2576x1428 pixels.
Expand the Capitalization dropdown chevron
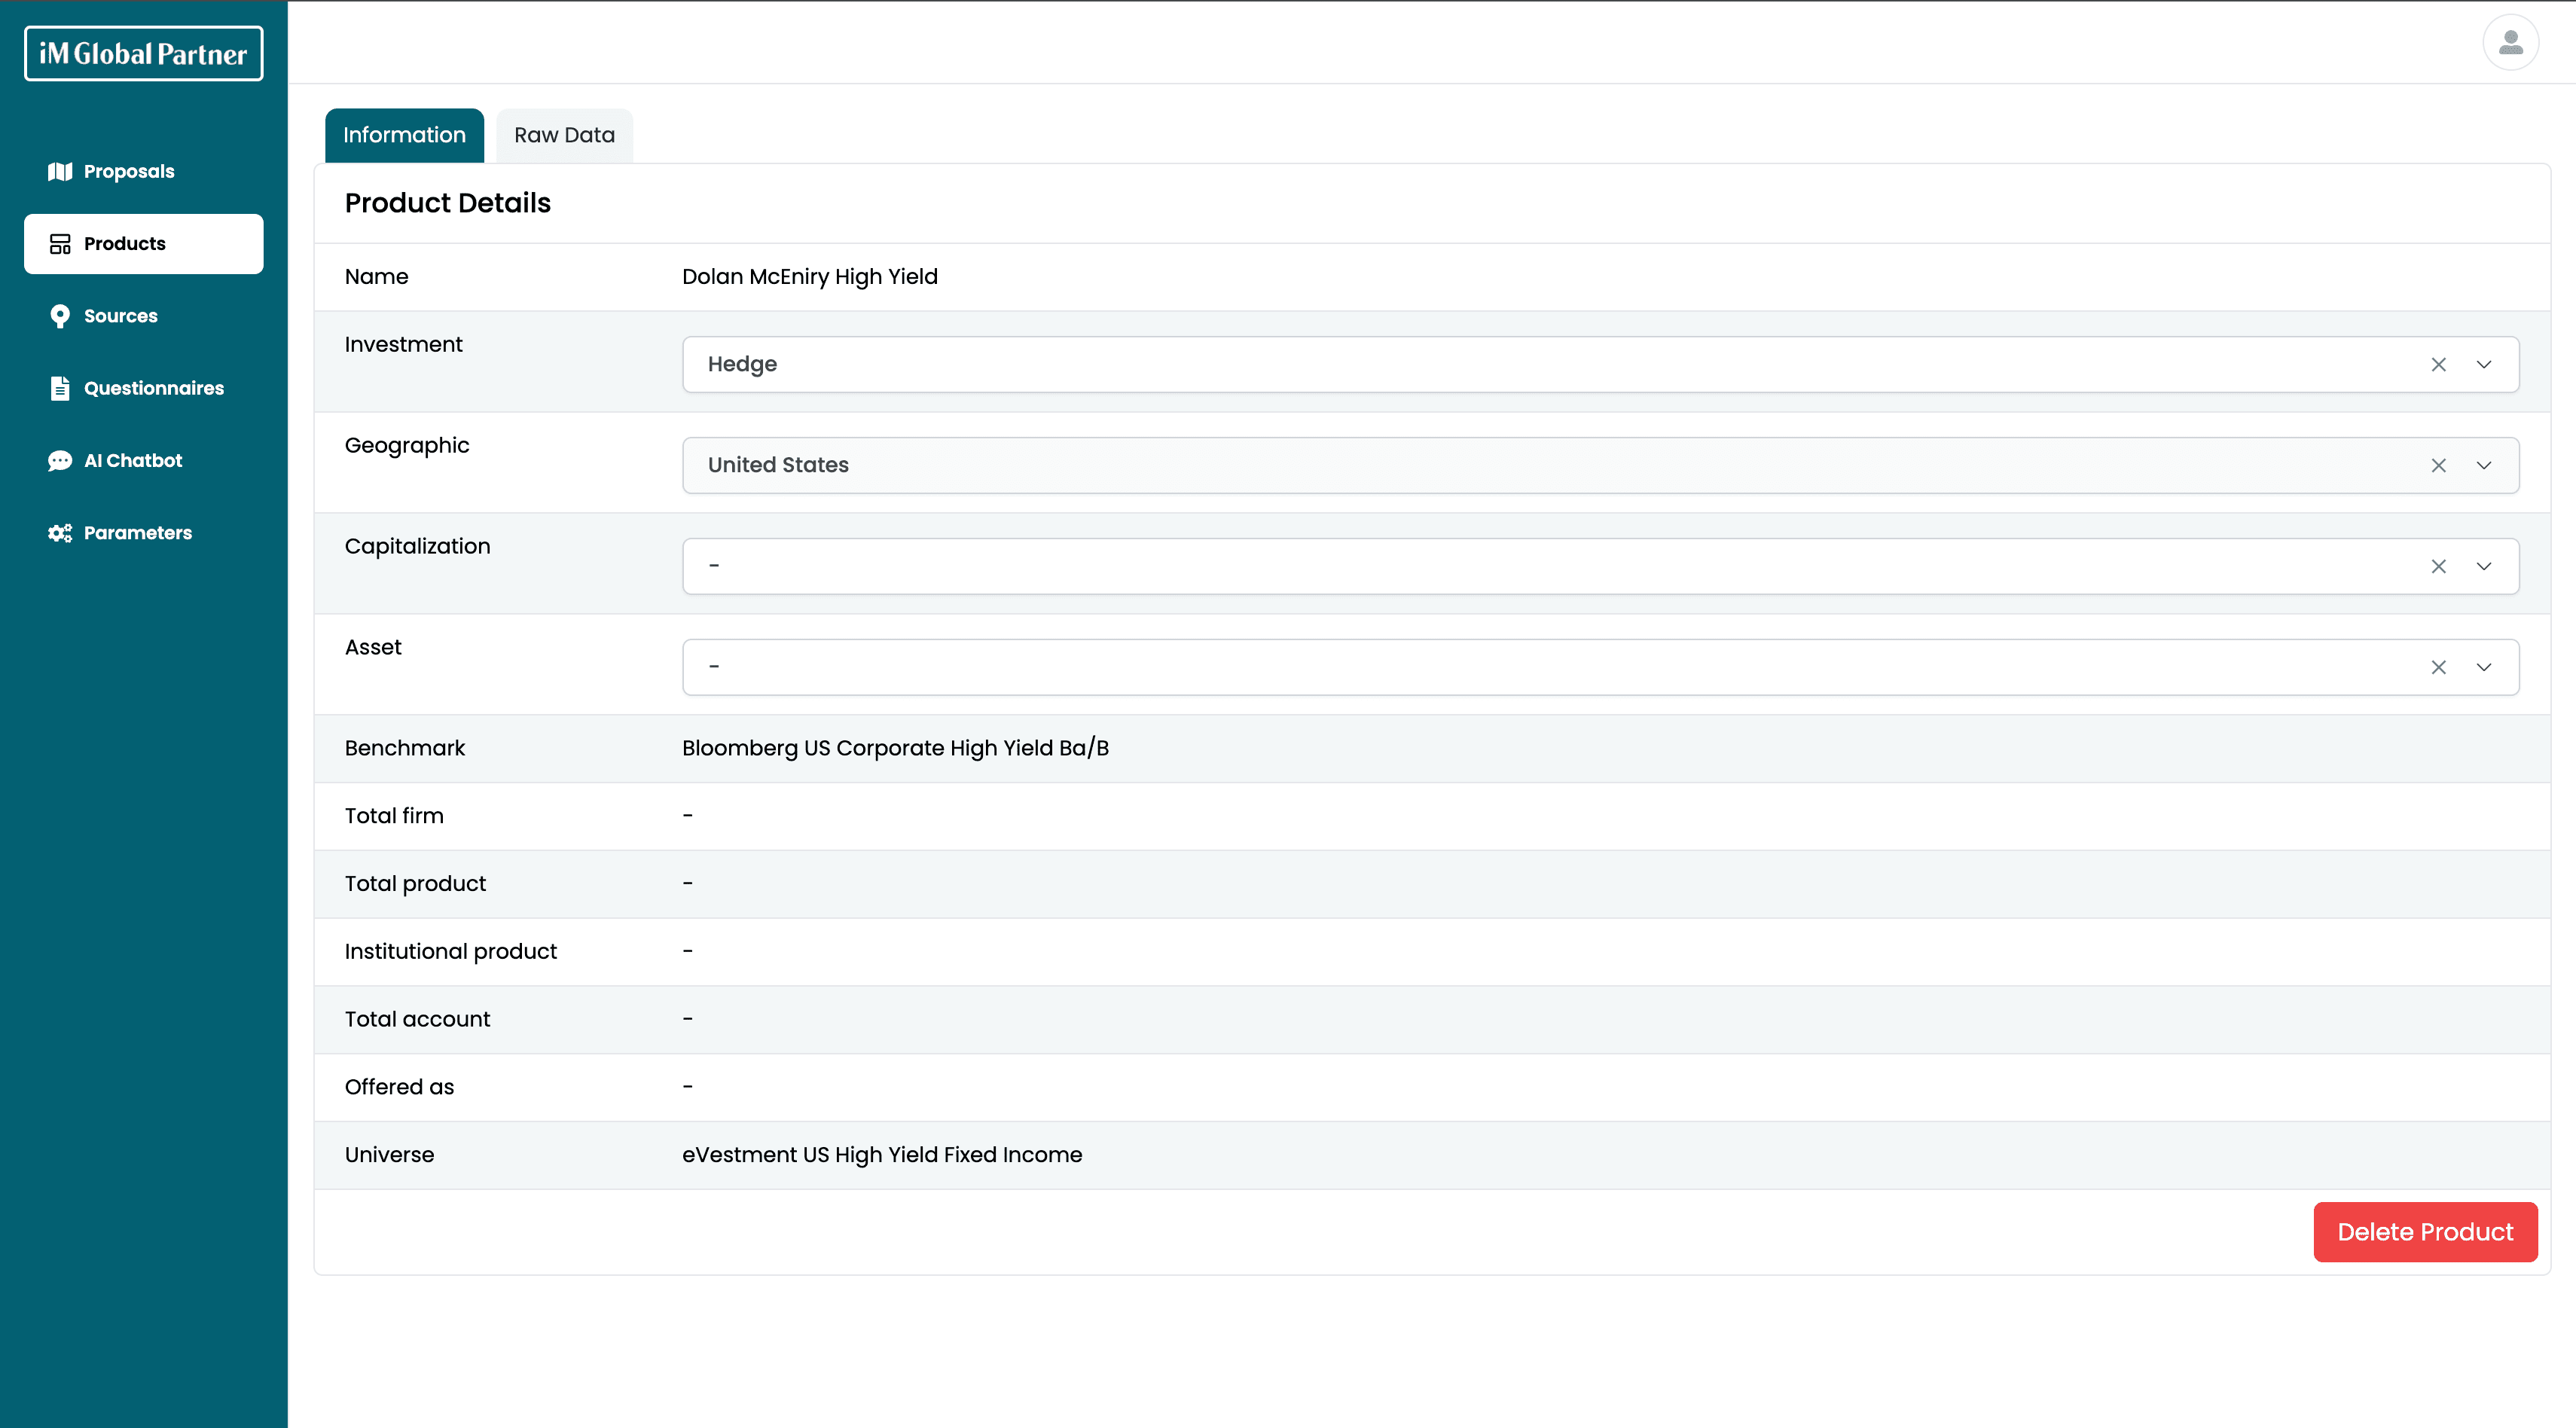2484,567
